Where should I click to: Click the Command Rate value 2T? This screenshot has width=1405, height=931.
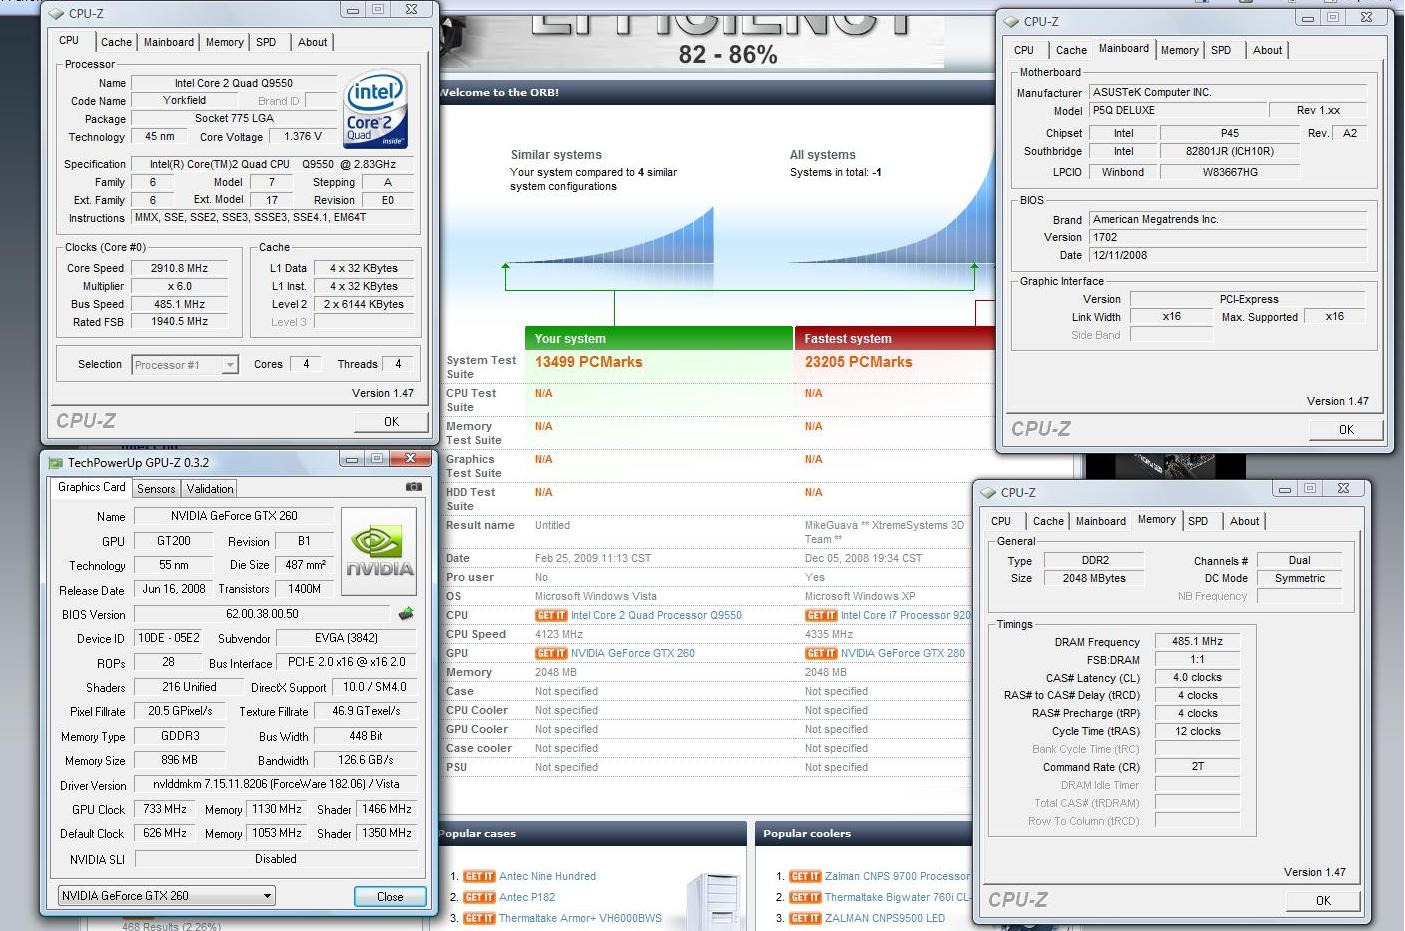(1197, 767)
